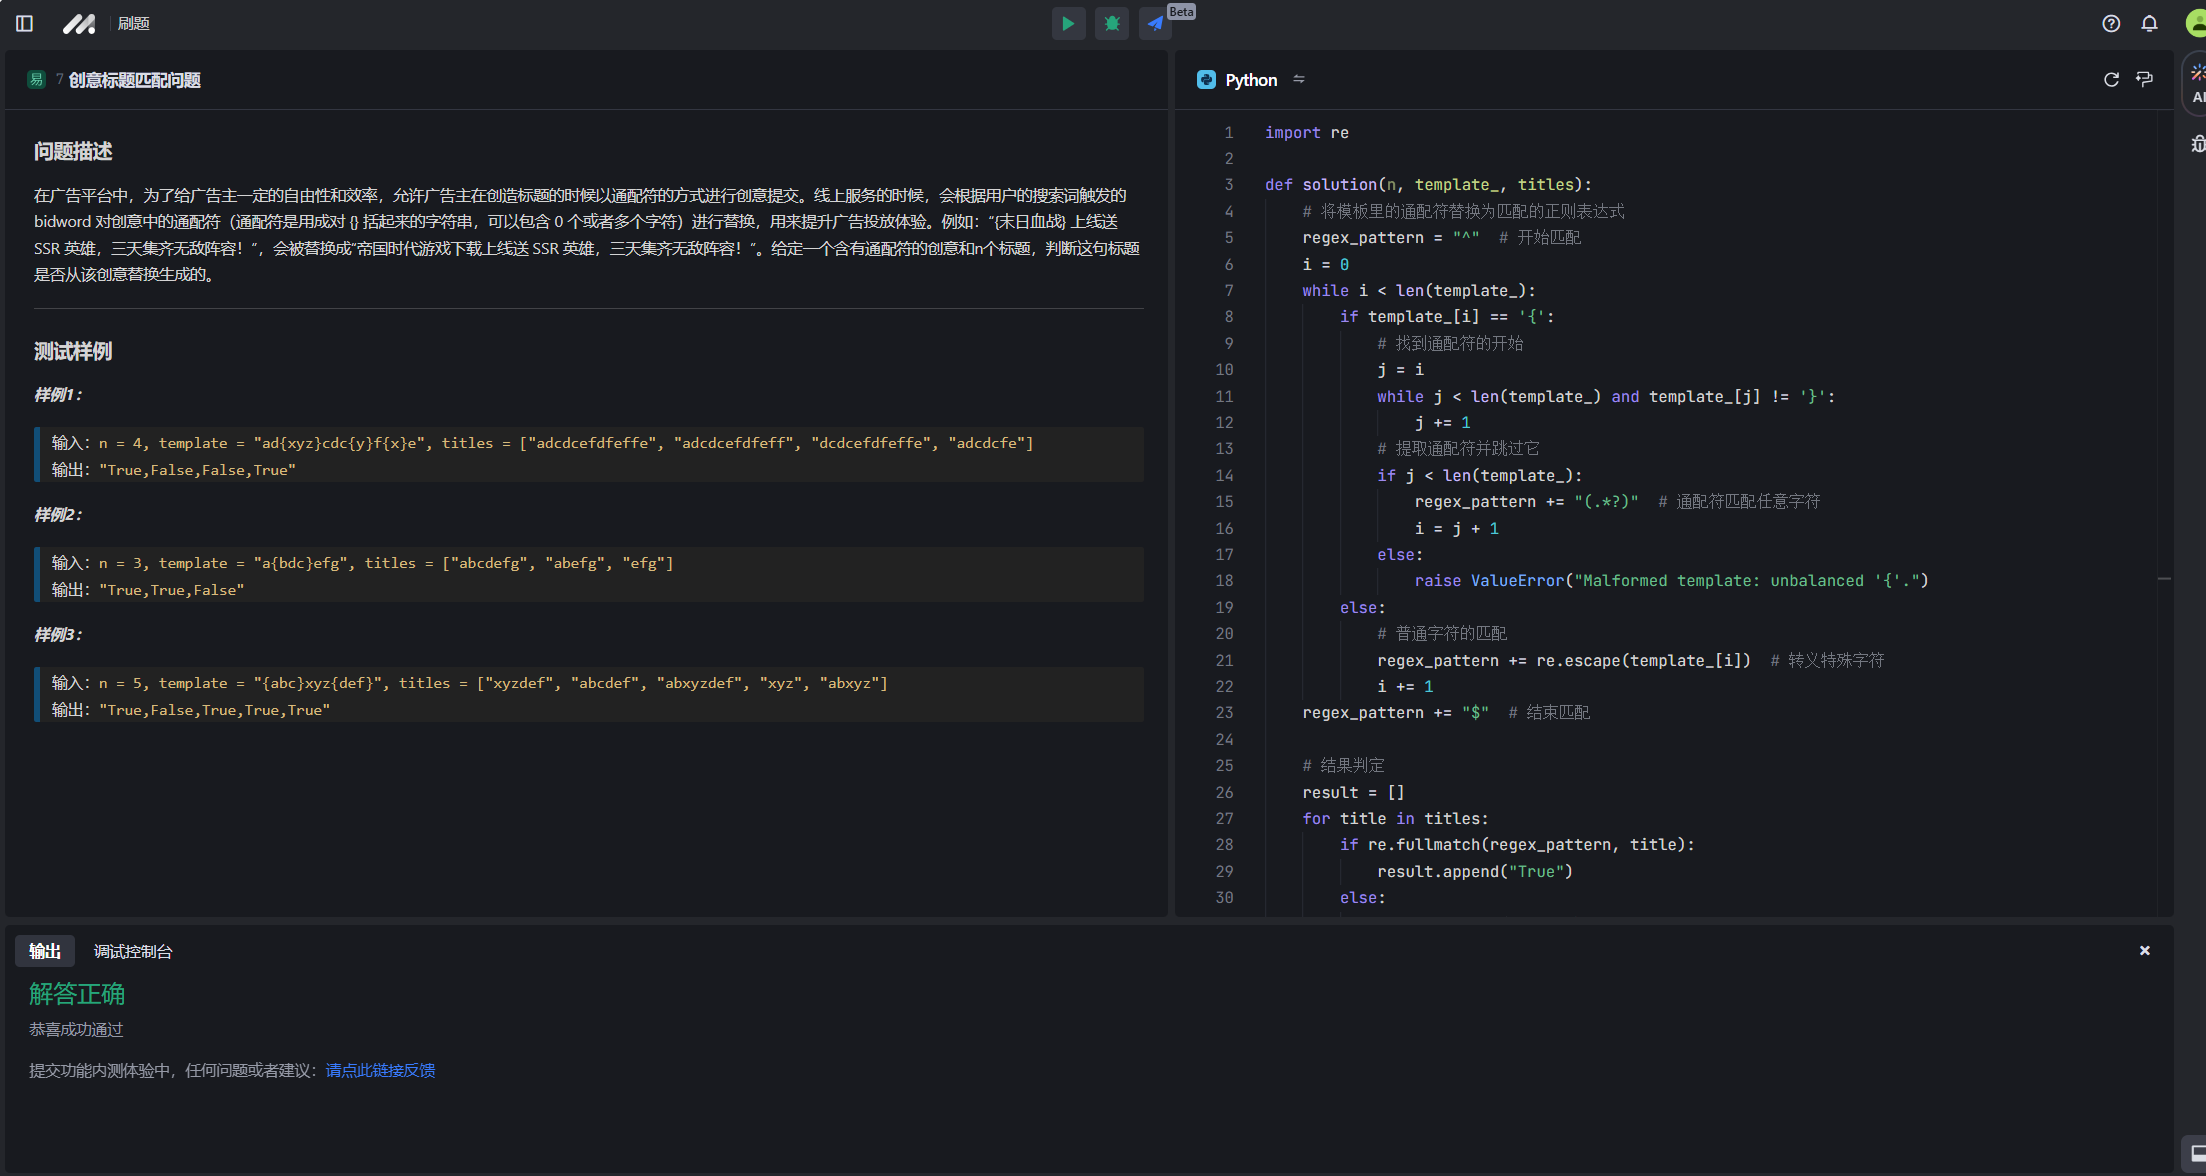This screenshot has height=1176, width=2206.
Task: Switch programming language from Python
Action: point(1250,80)
